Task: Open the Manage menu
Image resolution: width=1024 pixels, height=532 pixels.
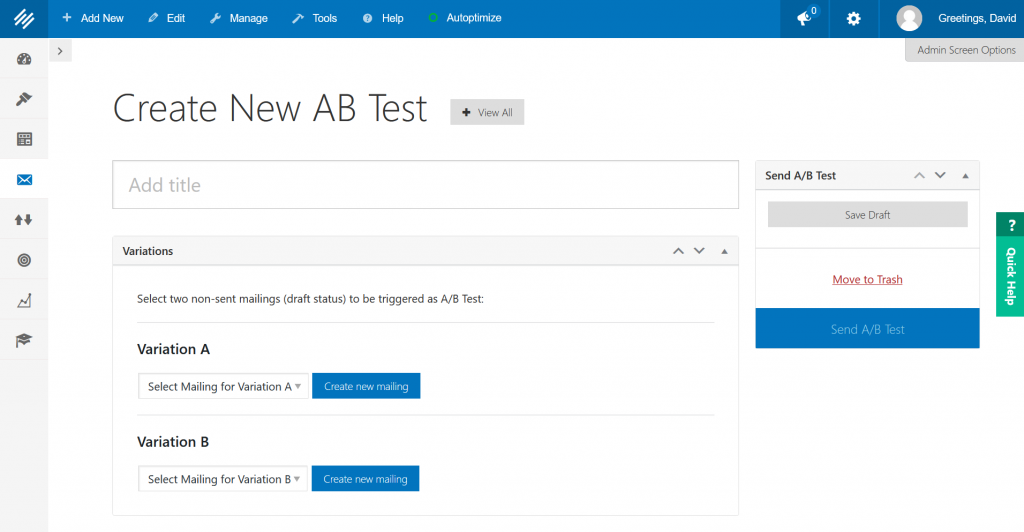Action: pyautogui.click(x=238, y=18)
